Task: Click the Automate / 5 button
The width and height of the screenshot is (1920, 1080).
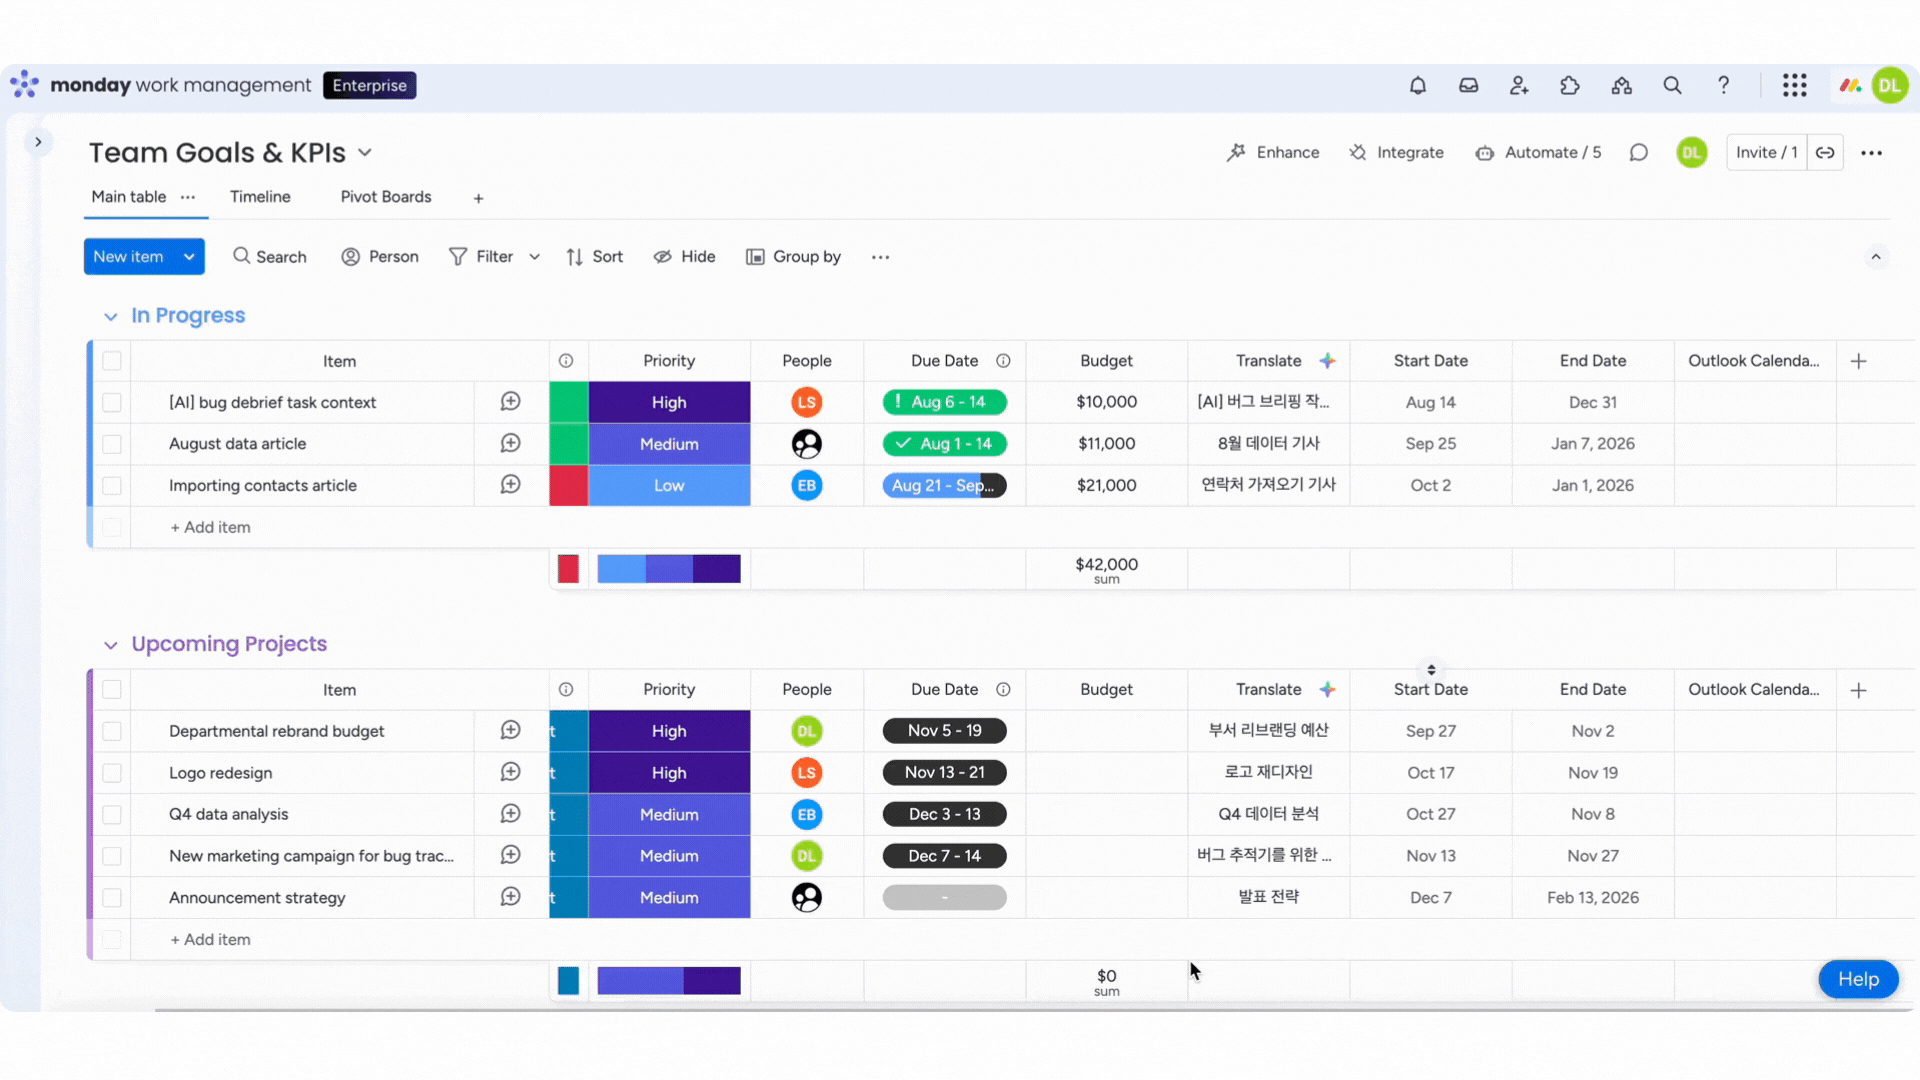Action: point(1539,153)
